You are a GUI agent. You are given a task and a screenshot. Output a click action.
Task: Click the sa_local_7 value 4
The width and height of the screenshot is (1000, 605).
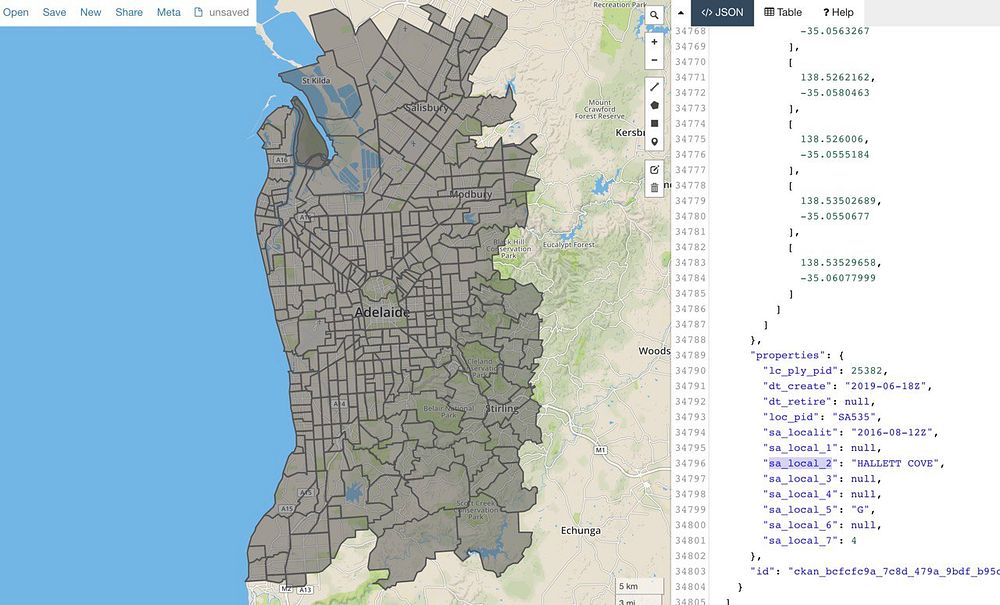click(x=854, y=541)
